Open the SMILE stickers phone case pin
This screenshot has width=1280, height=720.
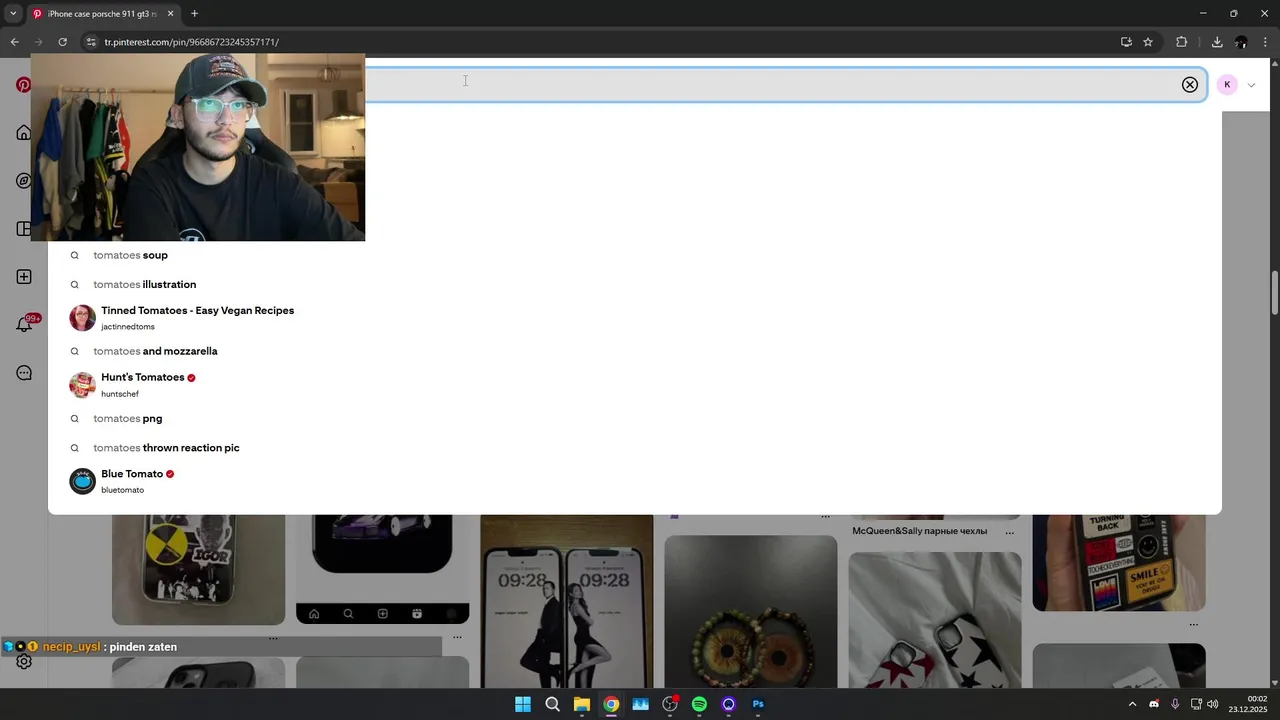click(1119, 563)
